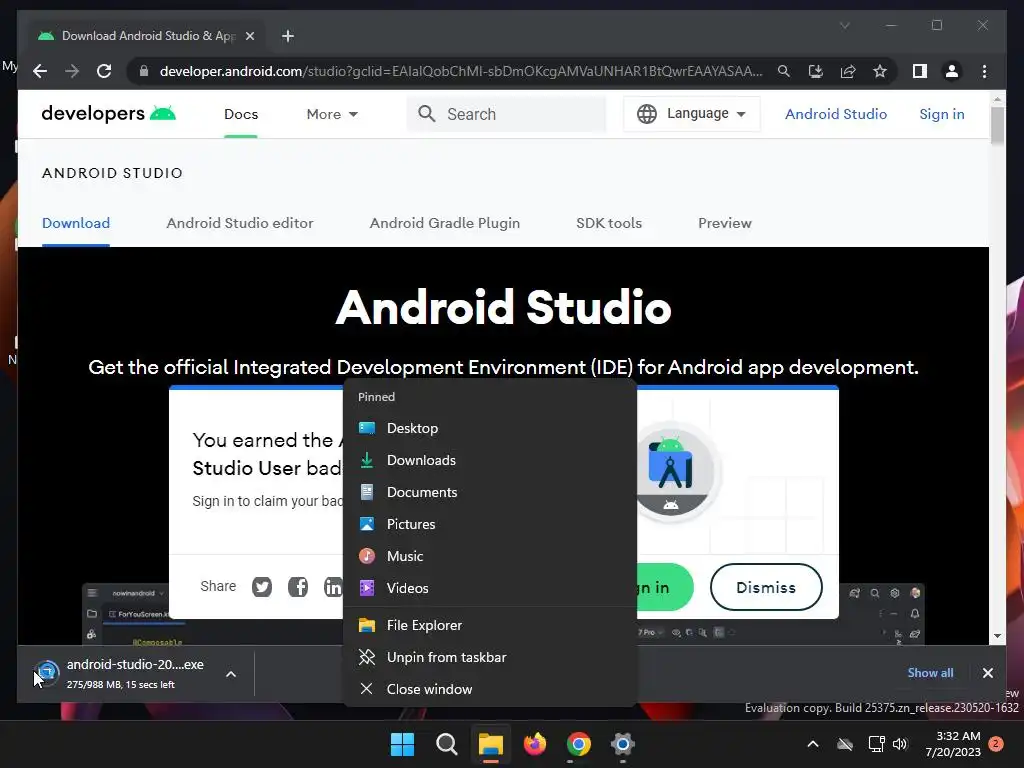Expand download item options chevron

click(231, 674)
